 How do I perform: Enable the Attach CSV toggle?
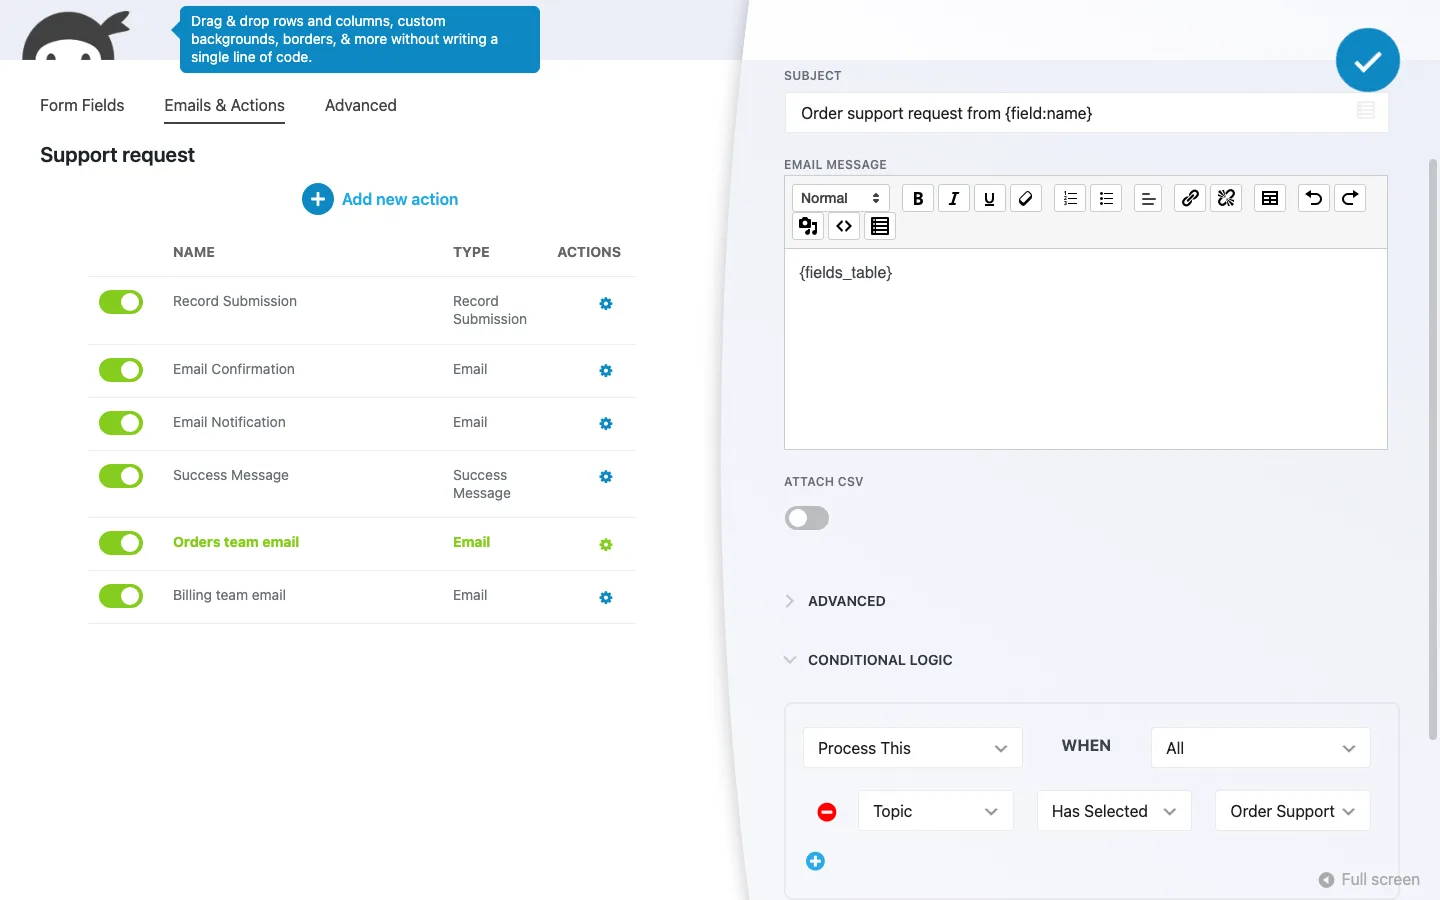point(807,518)
